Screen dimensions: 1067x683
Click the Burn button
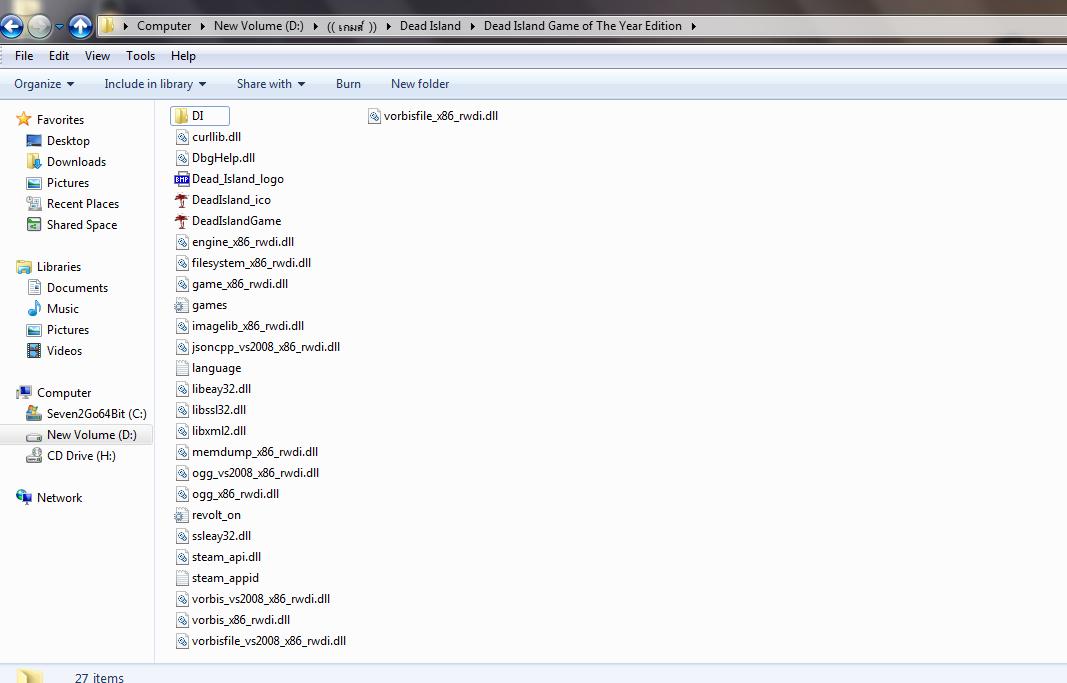[348, 84]
